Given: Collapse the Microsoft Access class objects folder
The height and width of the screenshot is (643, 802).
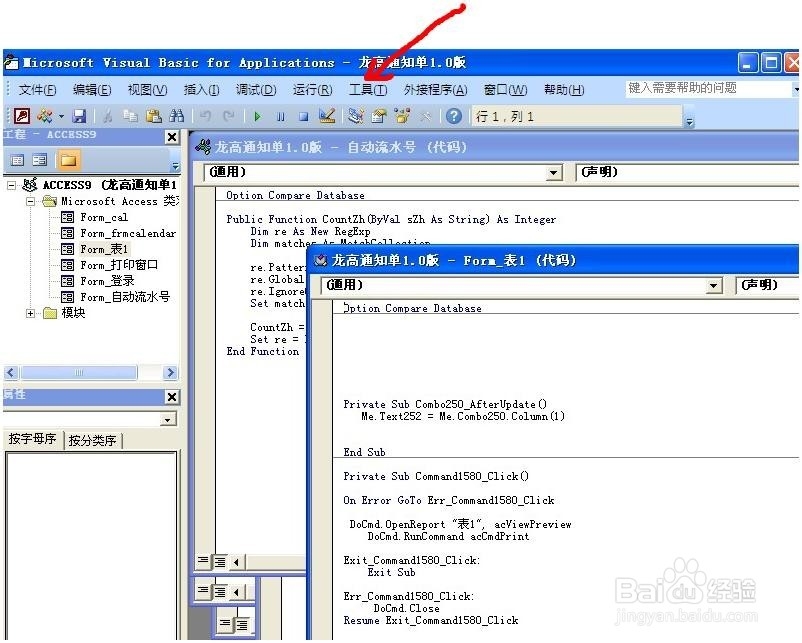Looking at the screenshot, I should 31,202.
